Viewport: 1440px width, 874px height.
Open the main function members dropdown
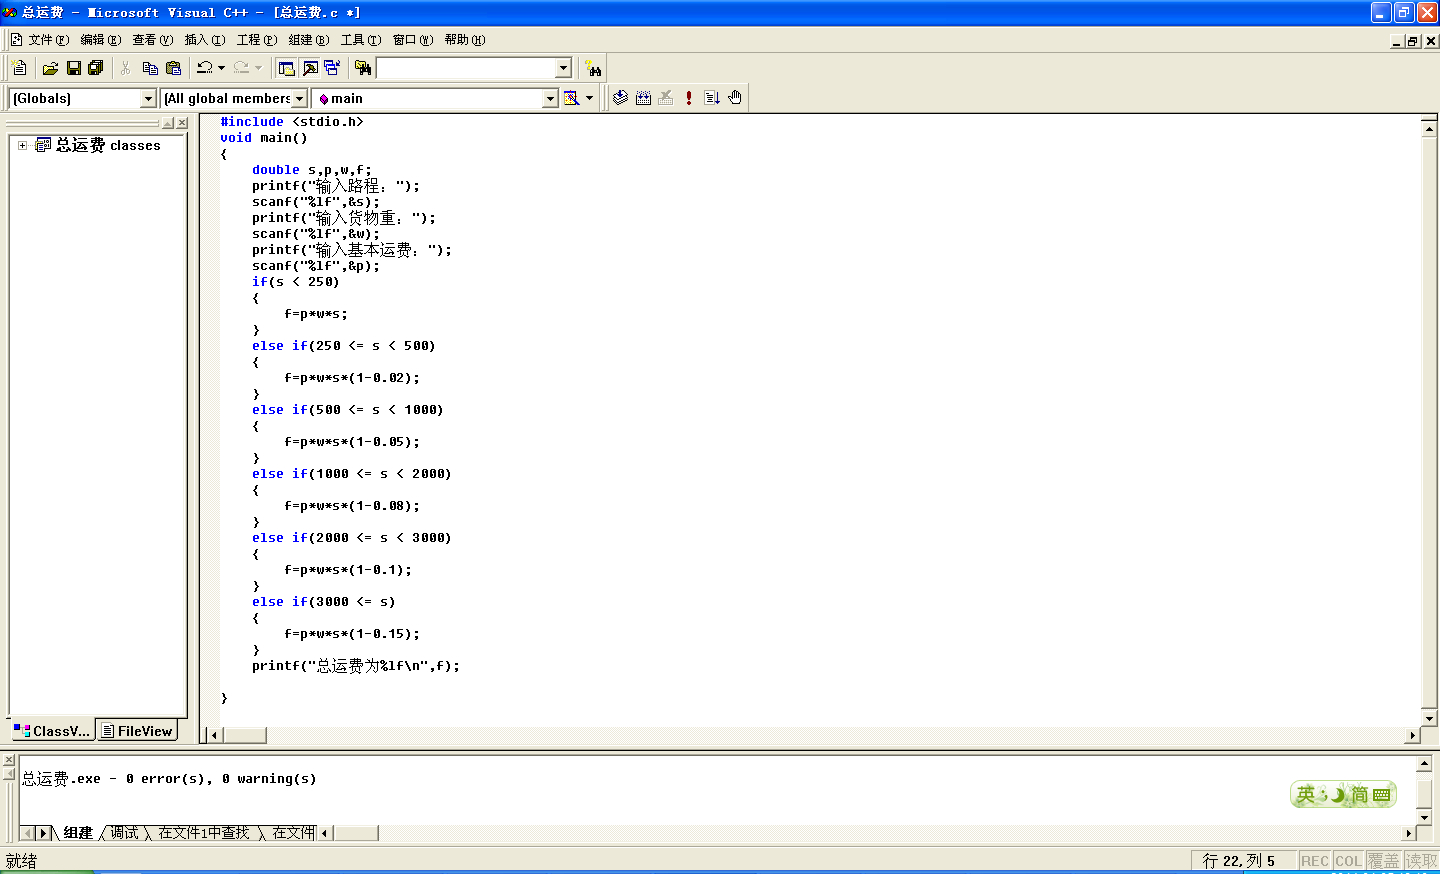(550, 99)
